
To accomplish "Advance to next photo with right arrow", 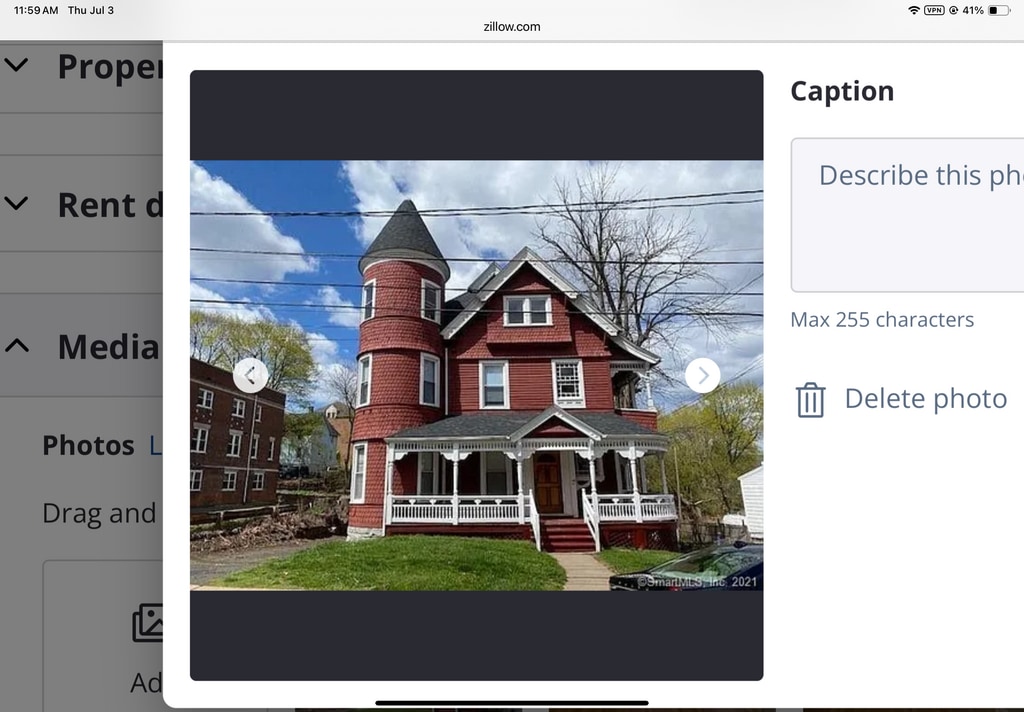I will click(x=703, y=376).
